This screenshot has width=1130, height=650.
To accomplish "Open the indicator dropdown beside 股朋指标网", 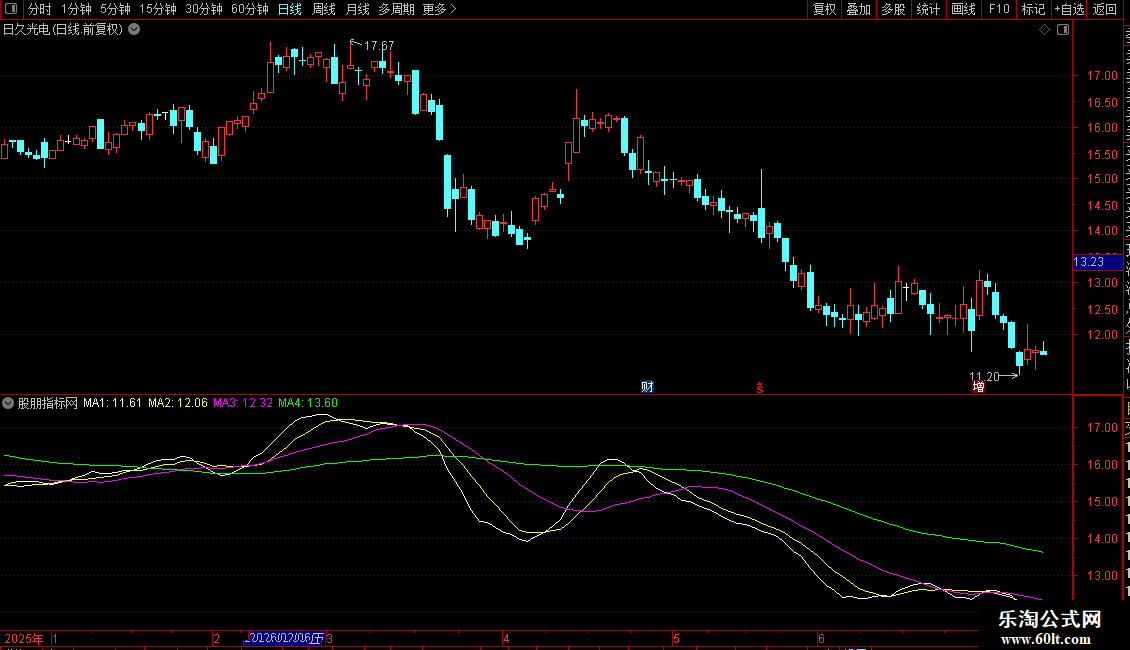I will 8,403.
